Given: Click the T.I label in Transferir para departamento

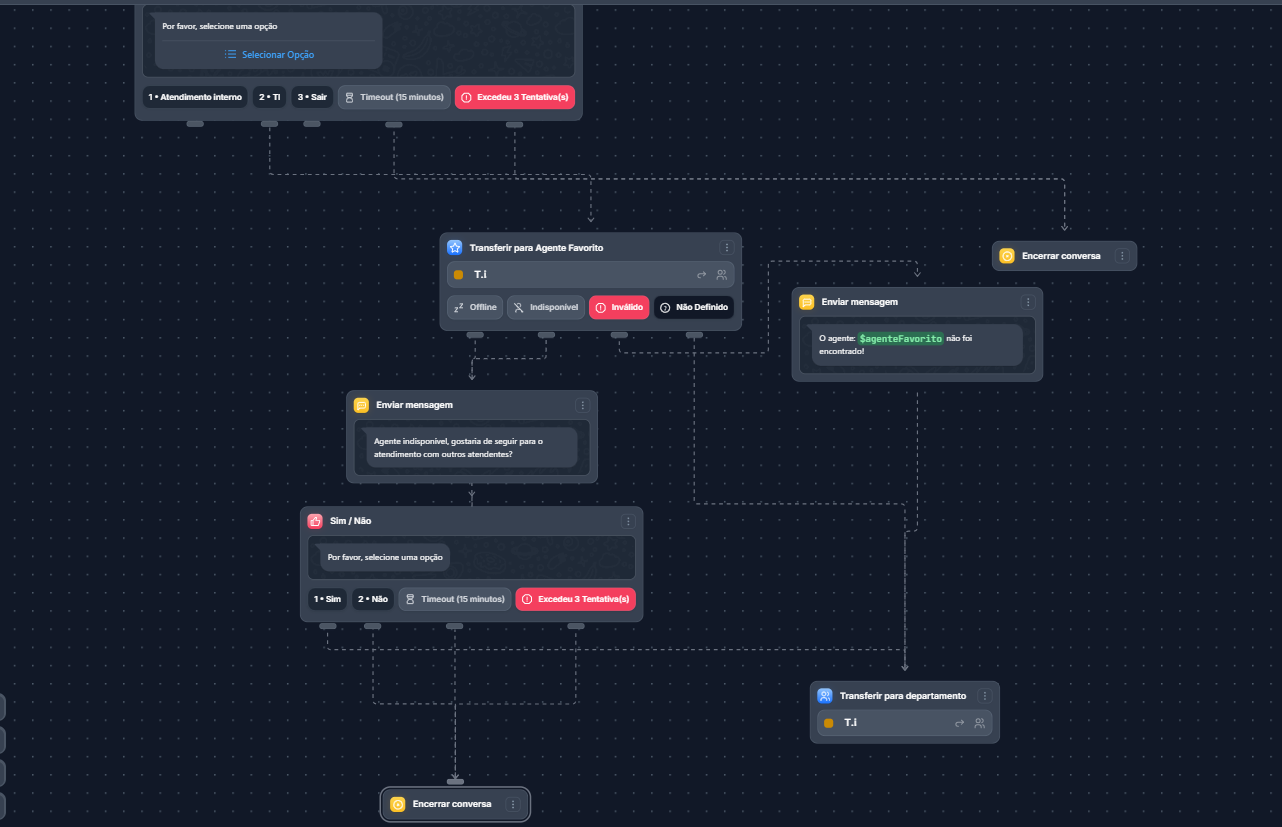Looking at the screenshot, I should coord(850,722).
